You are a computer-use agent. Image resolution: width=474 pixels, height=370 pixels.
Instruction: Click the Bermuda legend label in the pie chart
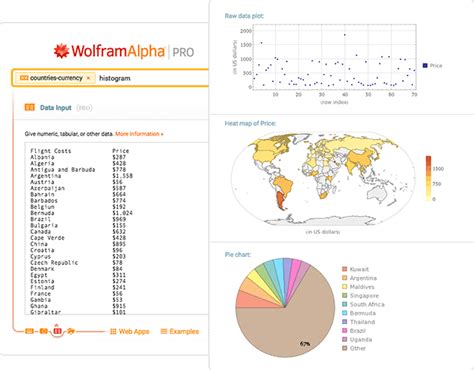click(x=363, y=313)
